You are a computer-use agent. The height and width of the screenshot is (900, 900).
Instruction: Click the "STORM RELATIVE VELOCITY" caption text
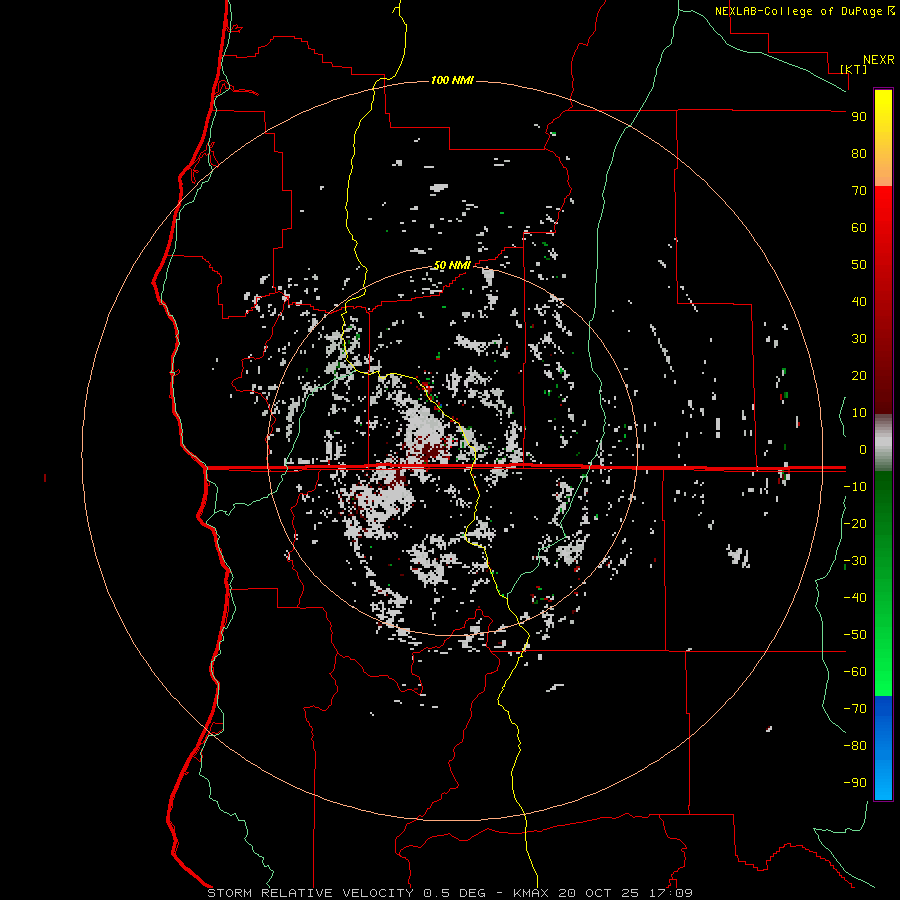coord(310,893)
